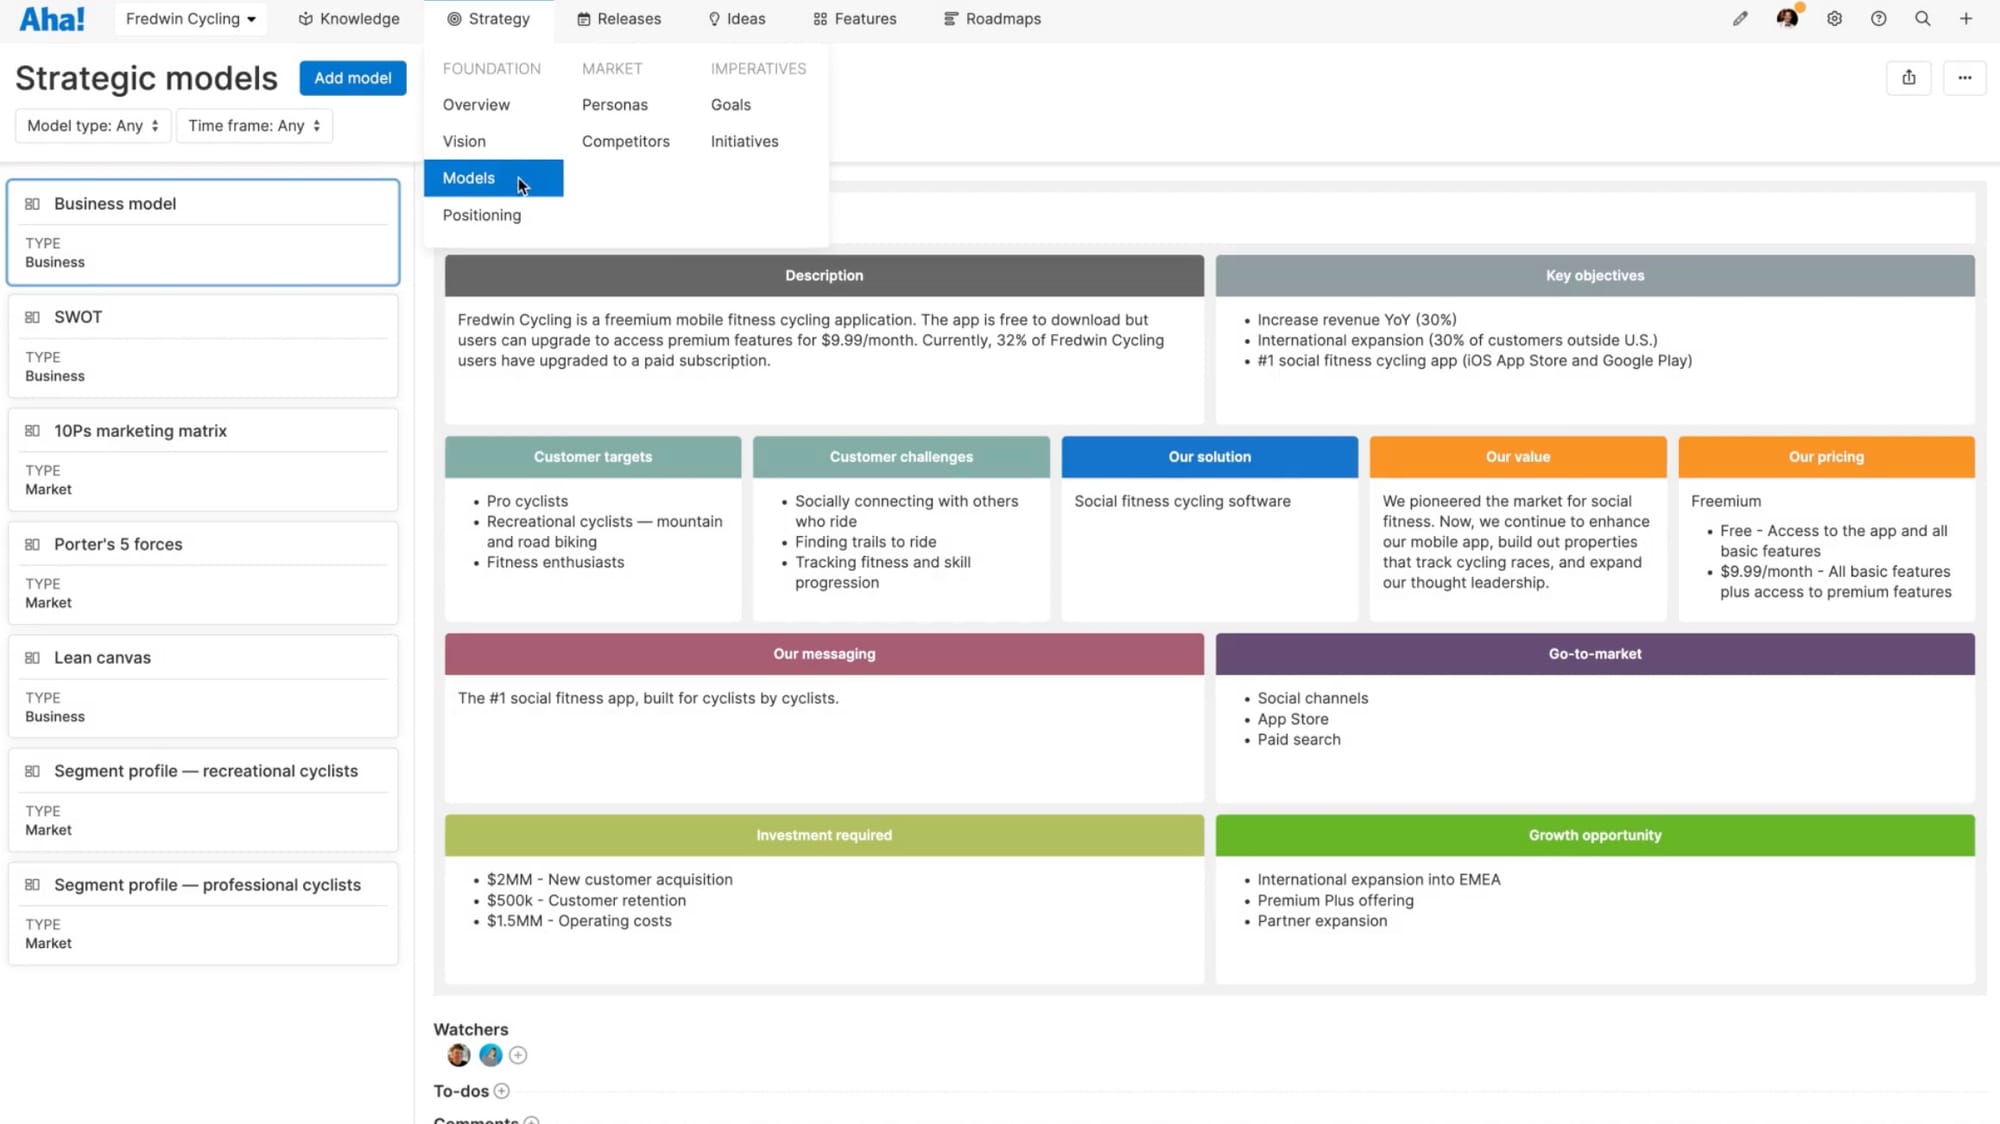Open the Roadmaps tab
Screen dimensions: 2000x1124
click(993, 19)
